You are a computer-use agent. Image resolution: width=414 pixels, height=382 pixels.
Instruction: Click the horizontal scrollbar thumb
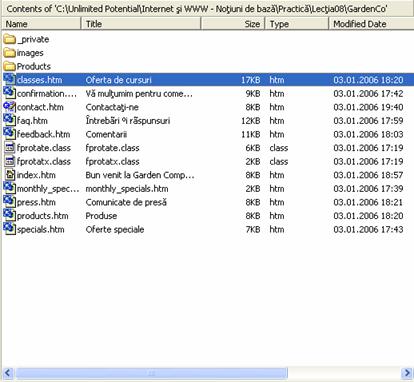(151, 373)
